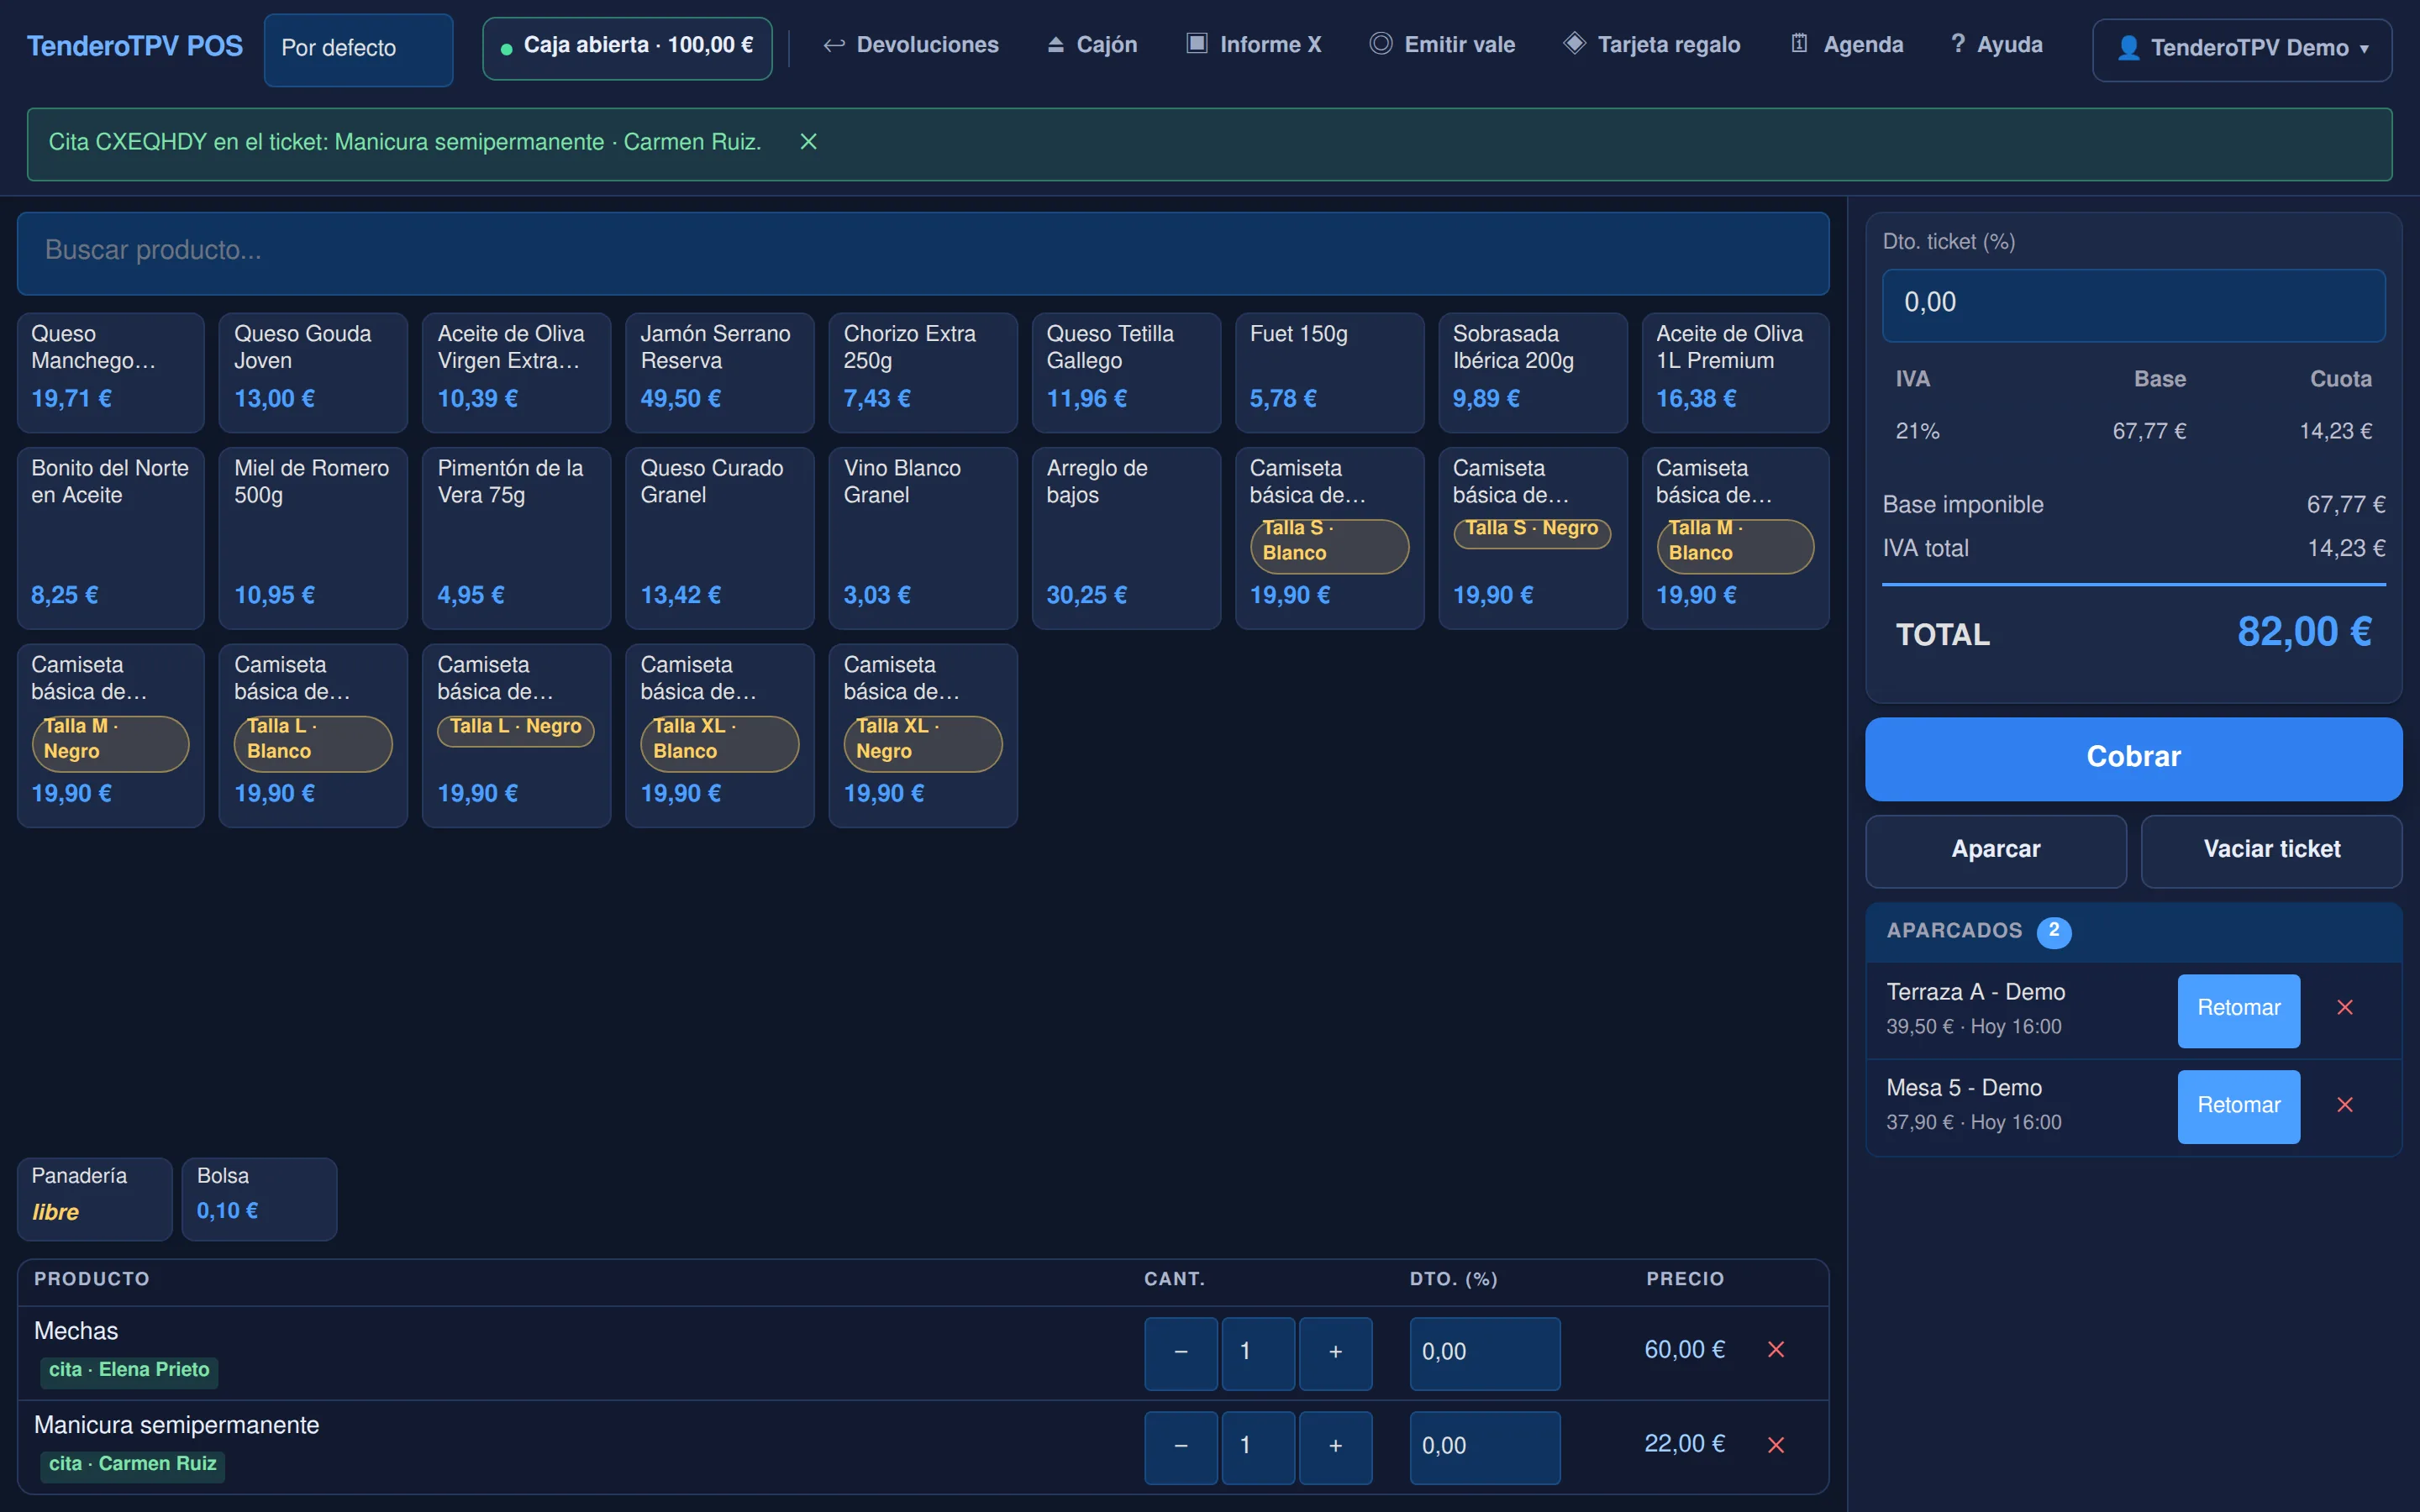The width and height of the screenshot is (2420, 1512).
Task: Add Vino Blanco Granel product
Action: 922,537
